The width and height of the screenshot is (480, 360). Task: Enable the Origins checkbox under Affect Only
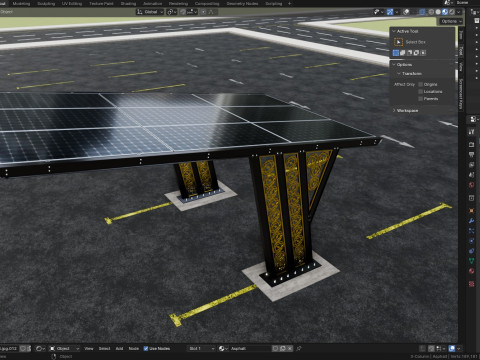pos(420,84)
